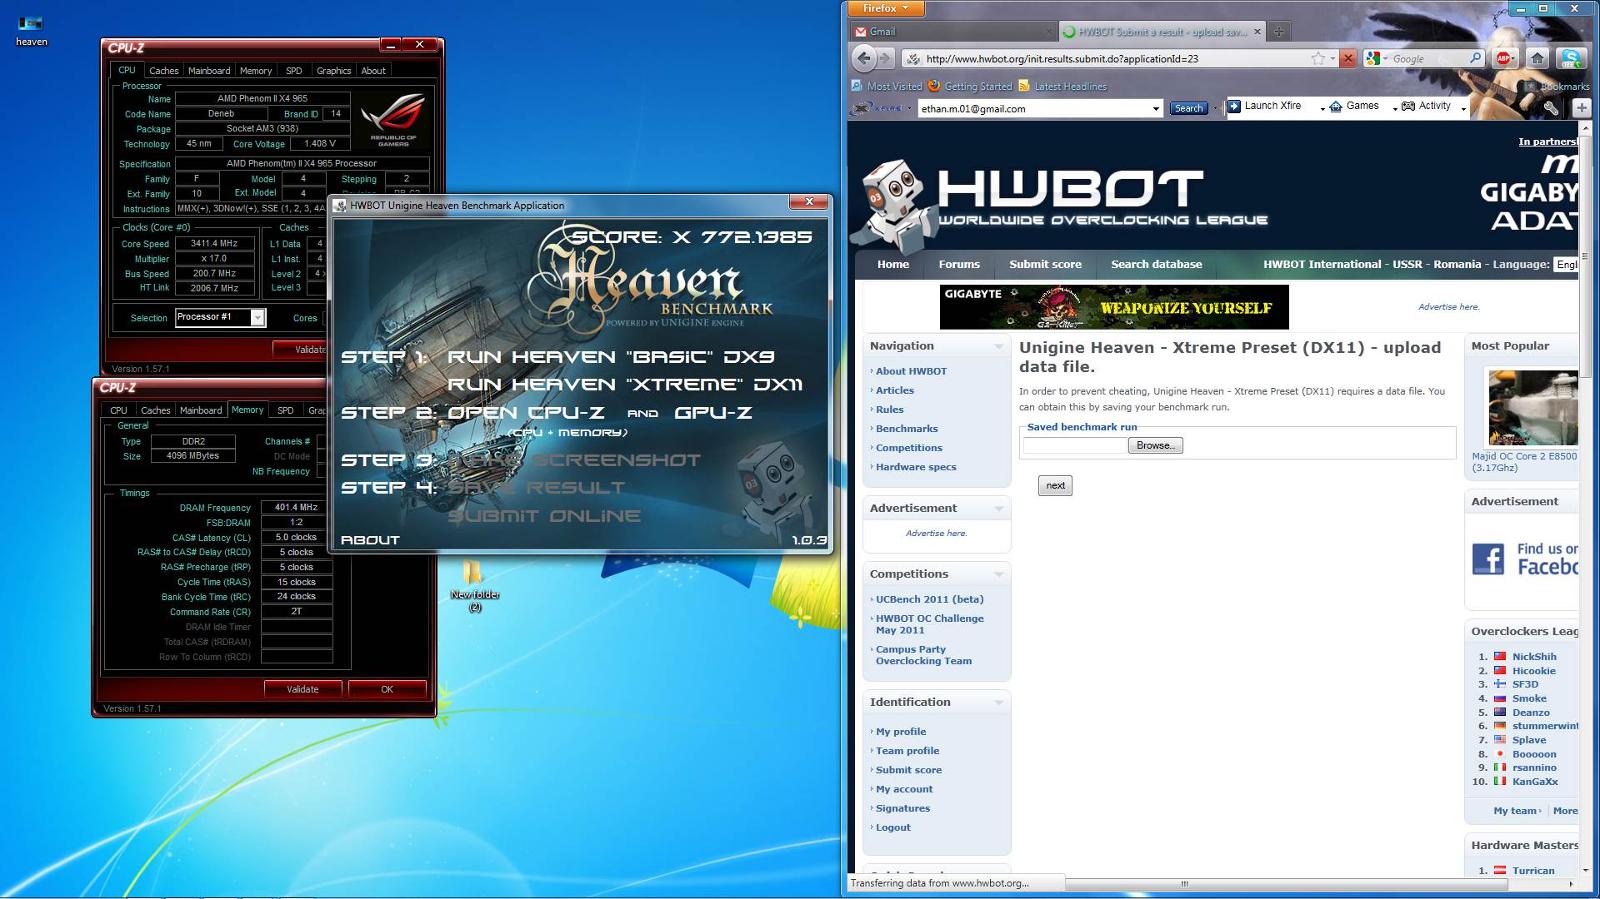Viewport: 1600px width, 899px height.
Task: Open the Firefox menu button
Action: pyautogui.click(x=886, y=8)
